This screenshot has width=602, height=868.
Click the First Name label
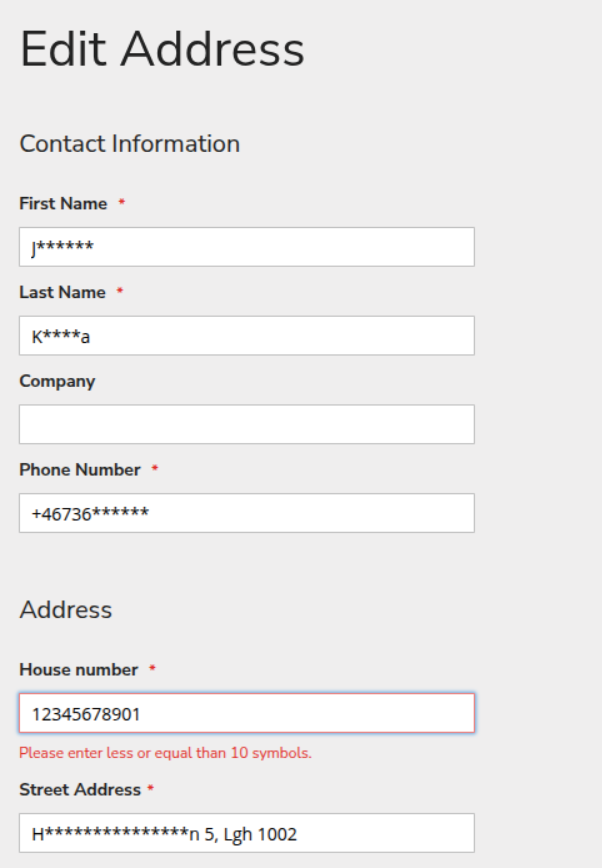63,203
